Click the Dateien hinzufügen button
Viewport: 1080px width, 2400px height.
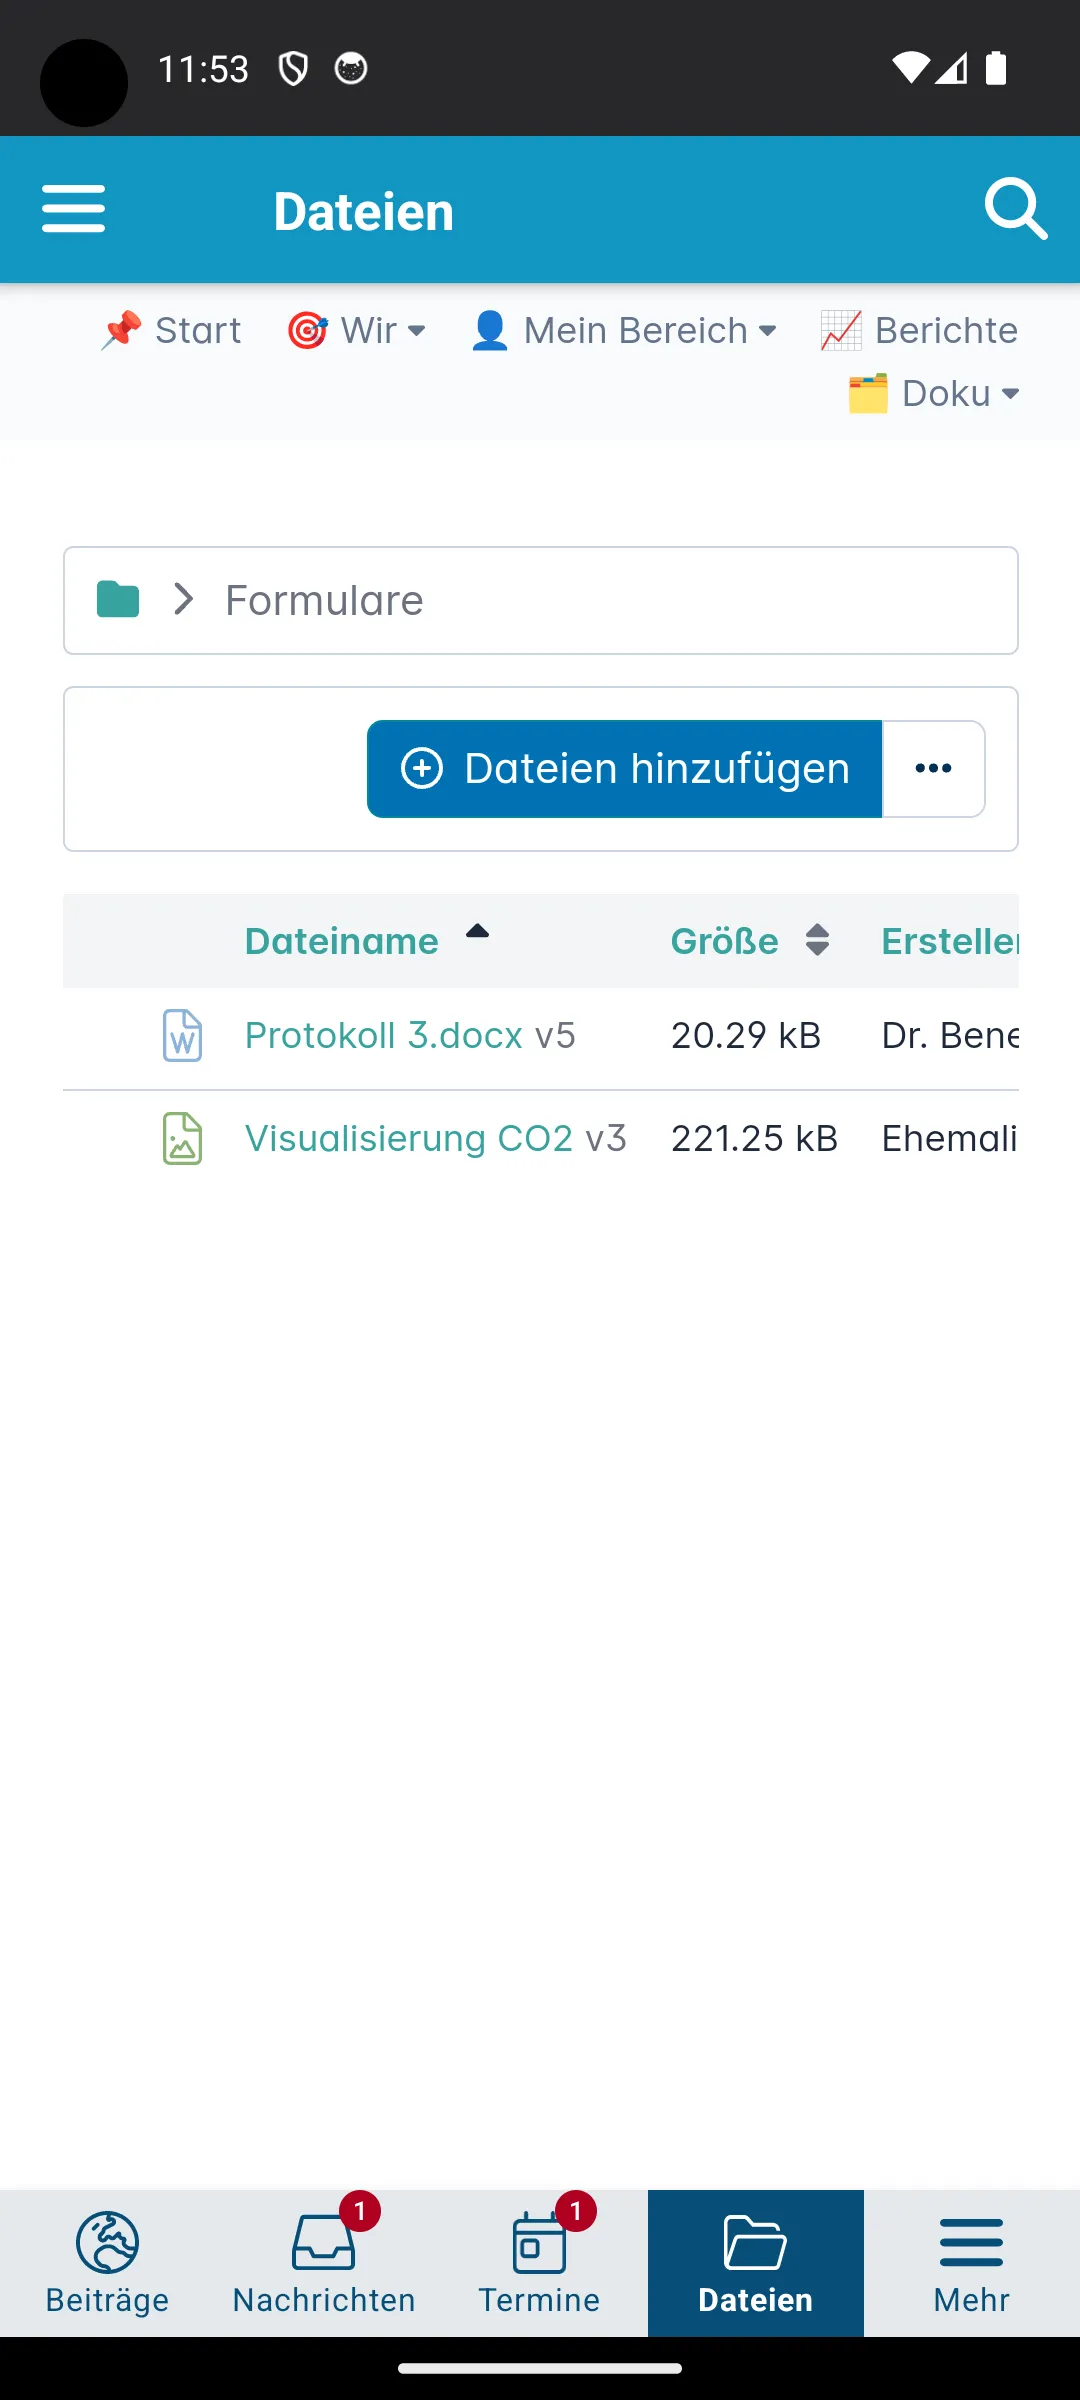coord(625,769)
